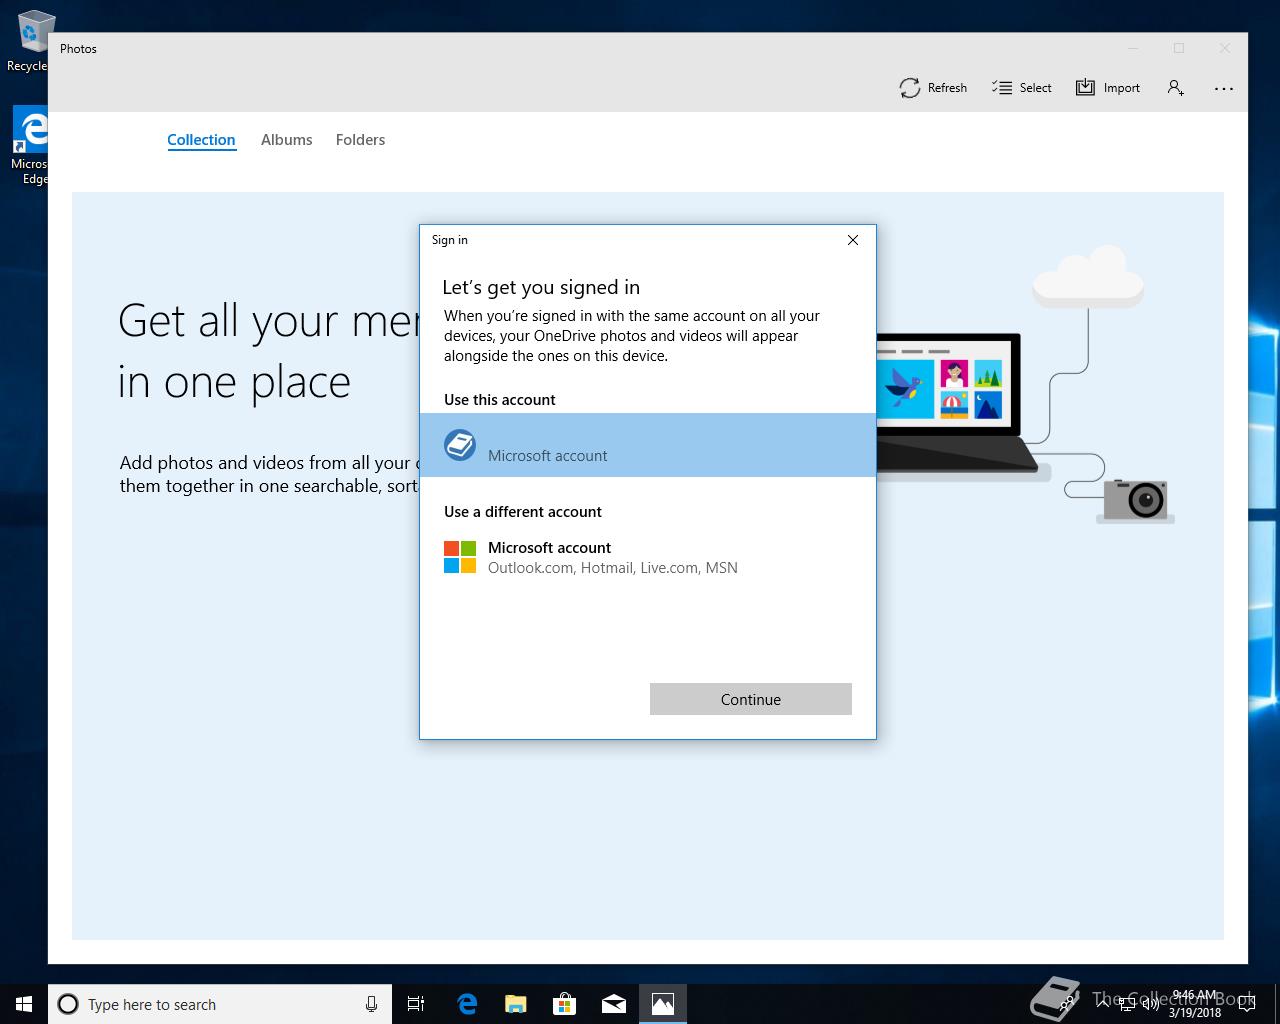Click the tray network icon
Image resolution: width=1280 pixels, height=1024 pixels.
(x=1127, y=1005)
